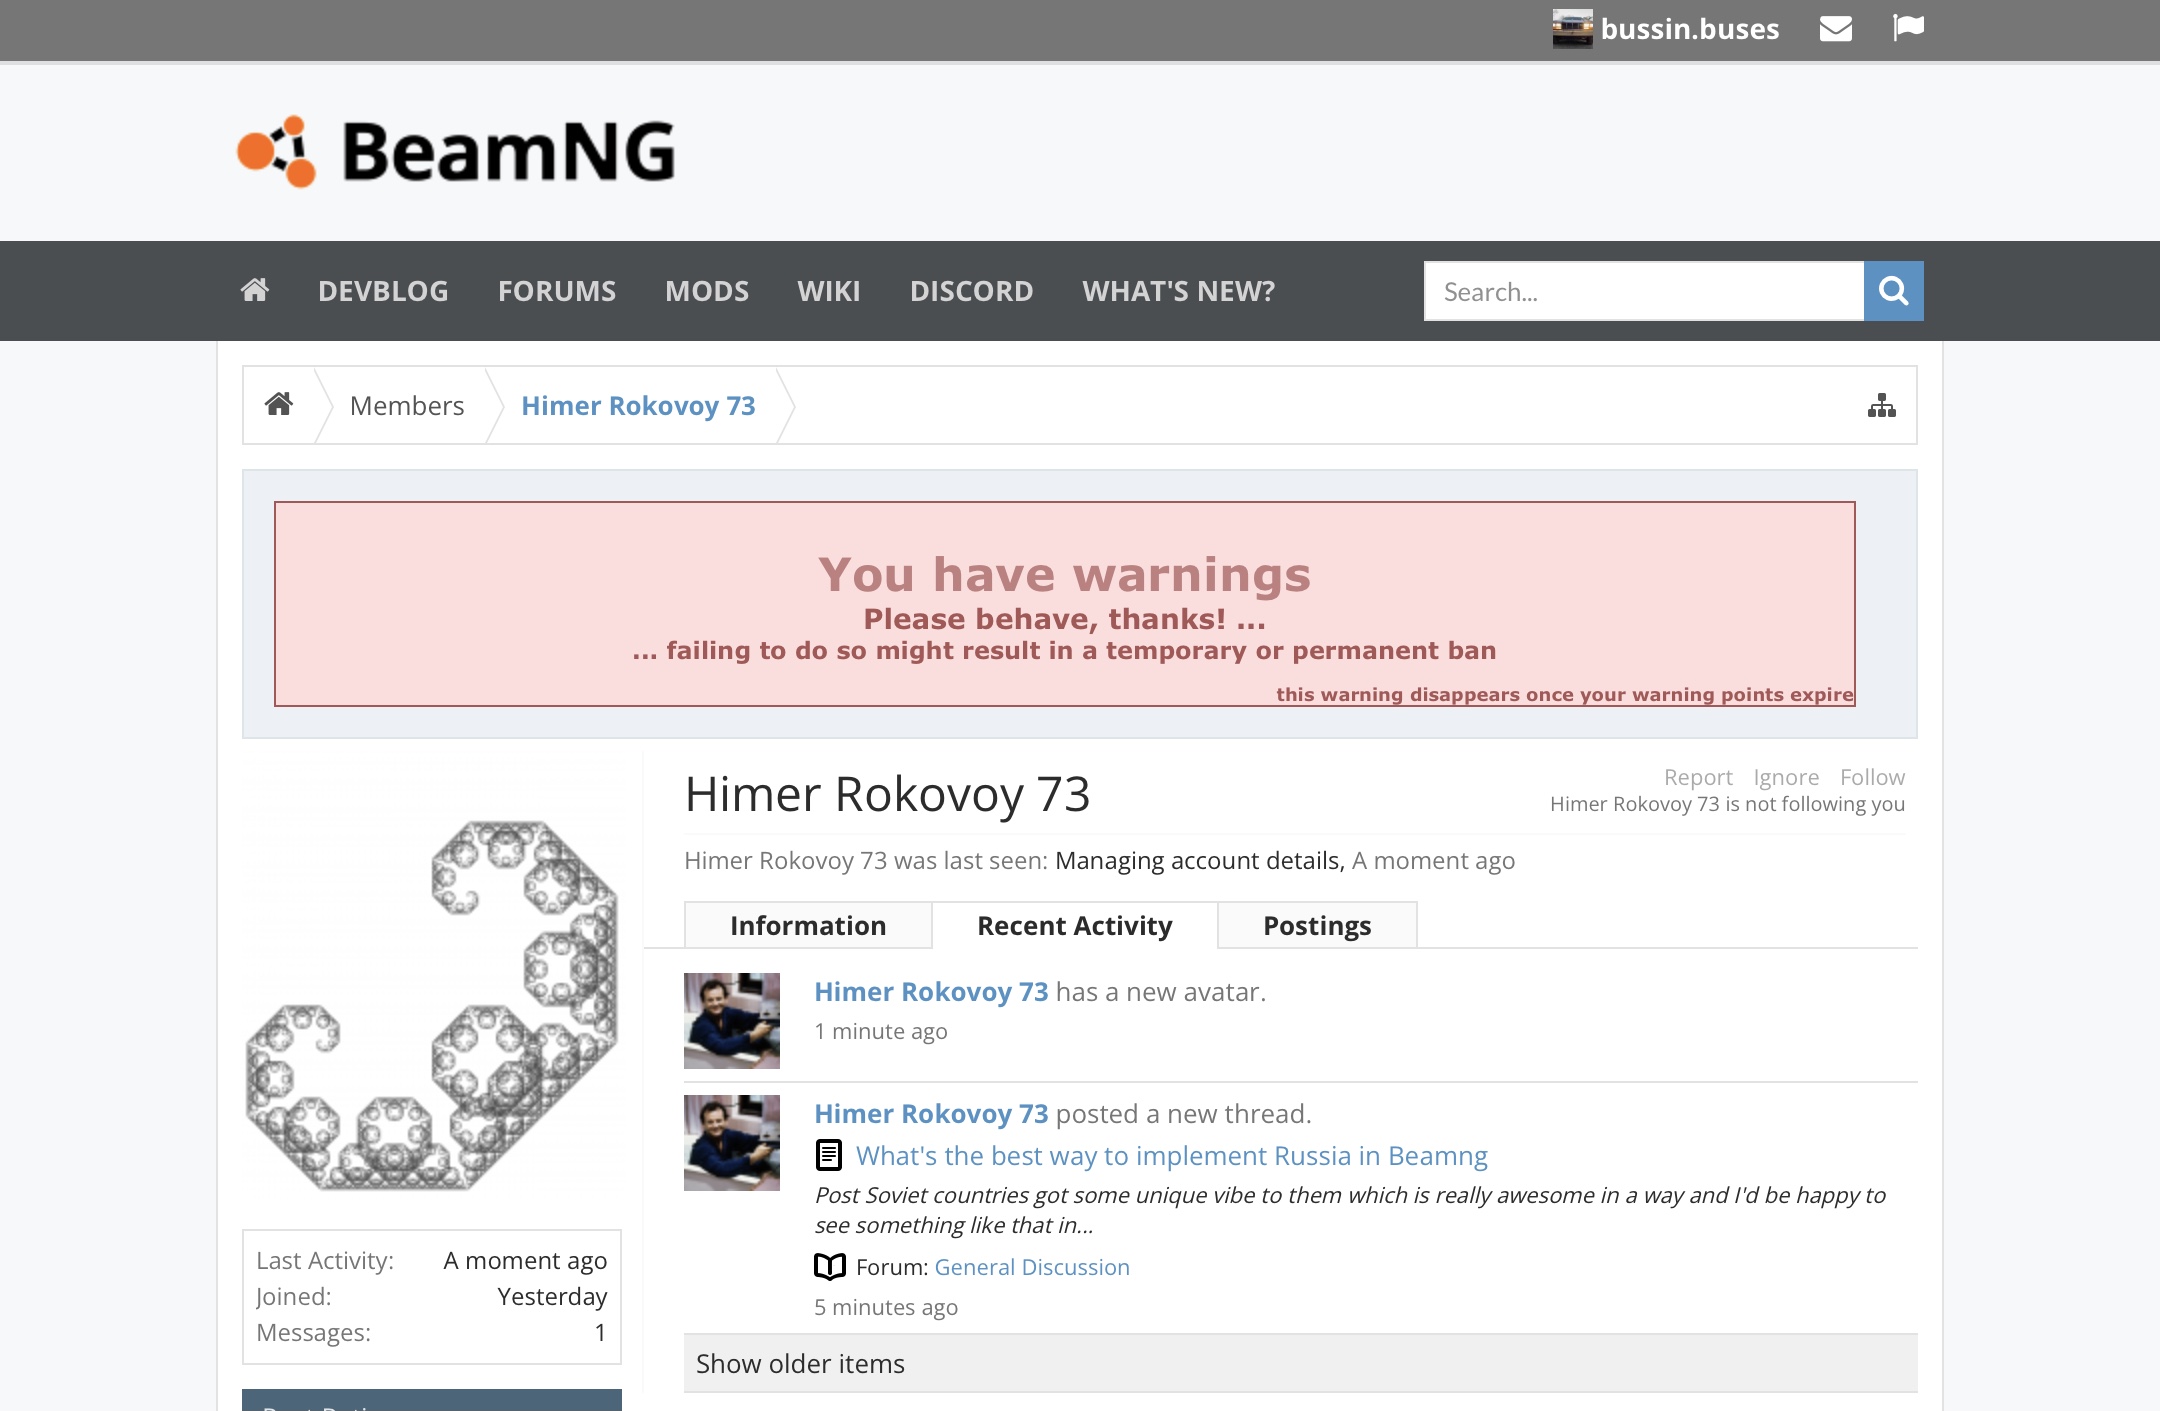Open the MODS nav item
This screenshot has width=2160, height=1411.
click(x=707, y=291)
